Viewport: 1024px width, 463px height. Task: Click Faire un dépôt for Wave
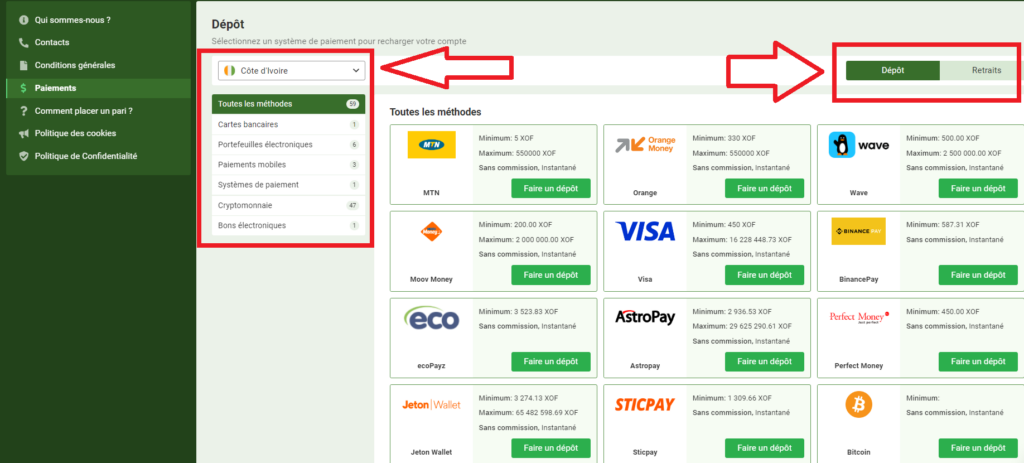pyautogui.click(x=978, y=188)
